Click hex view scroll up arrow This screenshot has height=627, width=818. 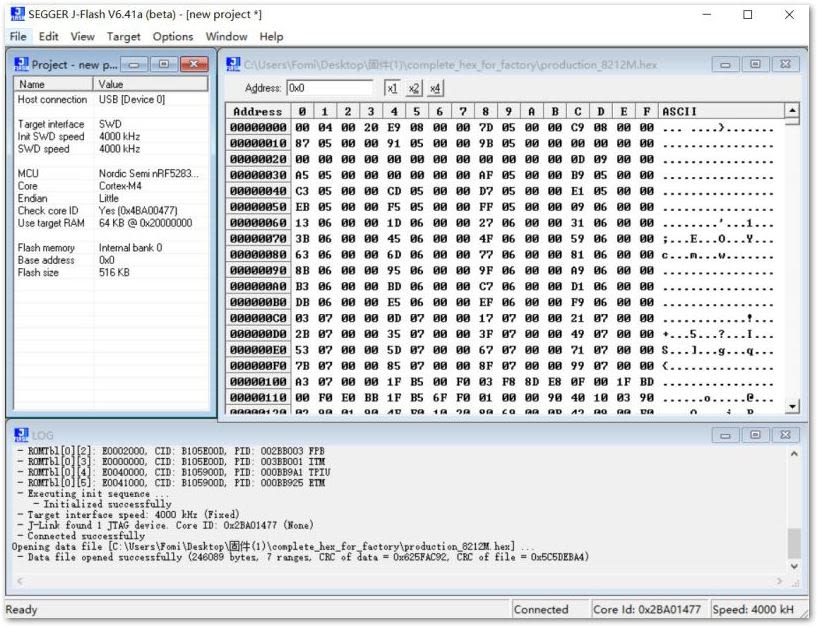click(792, 111)
